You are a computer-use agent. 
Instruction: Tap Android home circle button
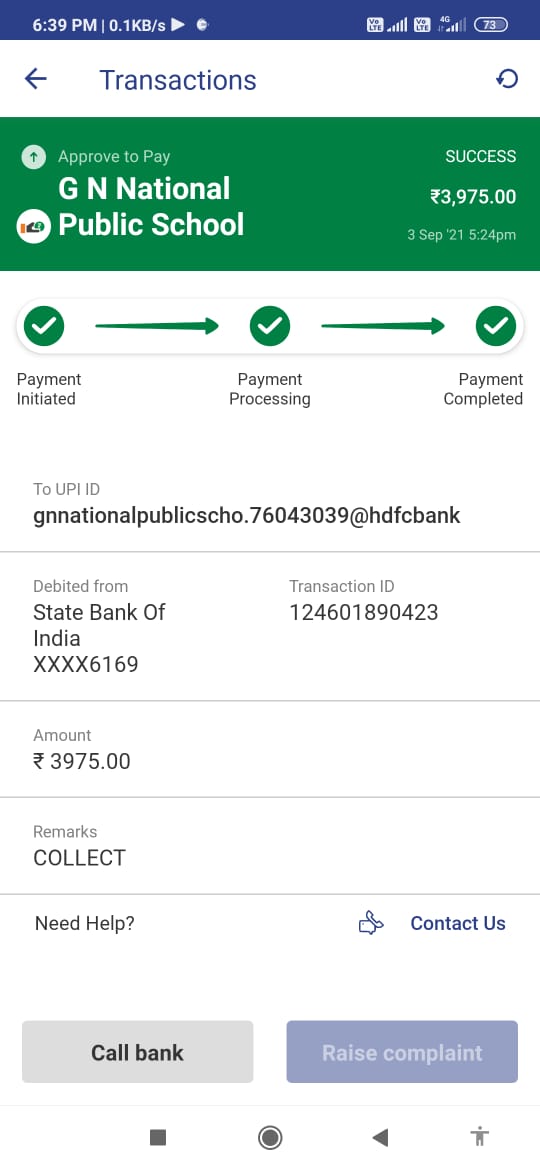click(x=270, y=1137)
